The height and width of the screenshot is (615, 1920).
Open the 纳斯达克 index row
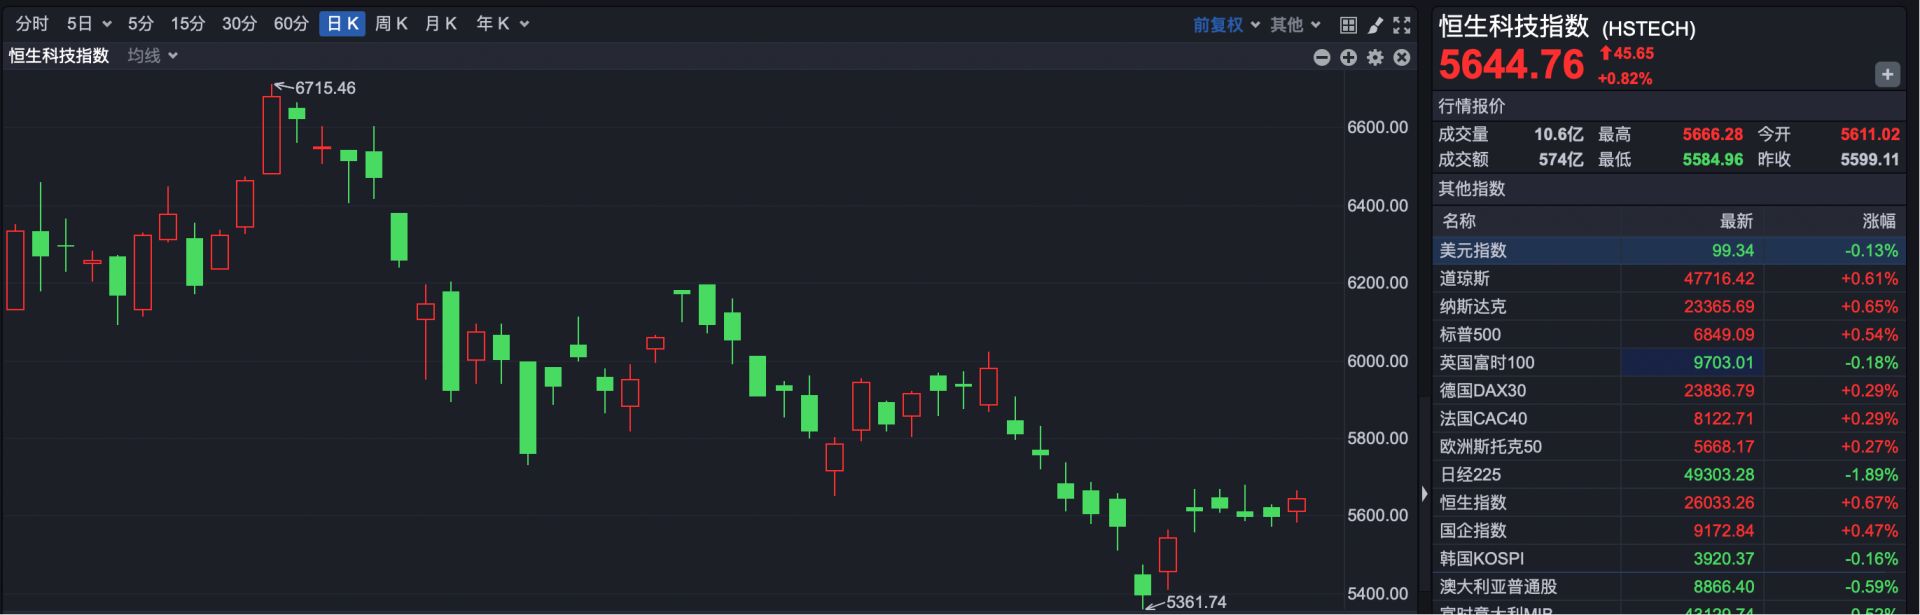click(1472, 307)
